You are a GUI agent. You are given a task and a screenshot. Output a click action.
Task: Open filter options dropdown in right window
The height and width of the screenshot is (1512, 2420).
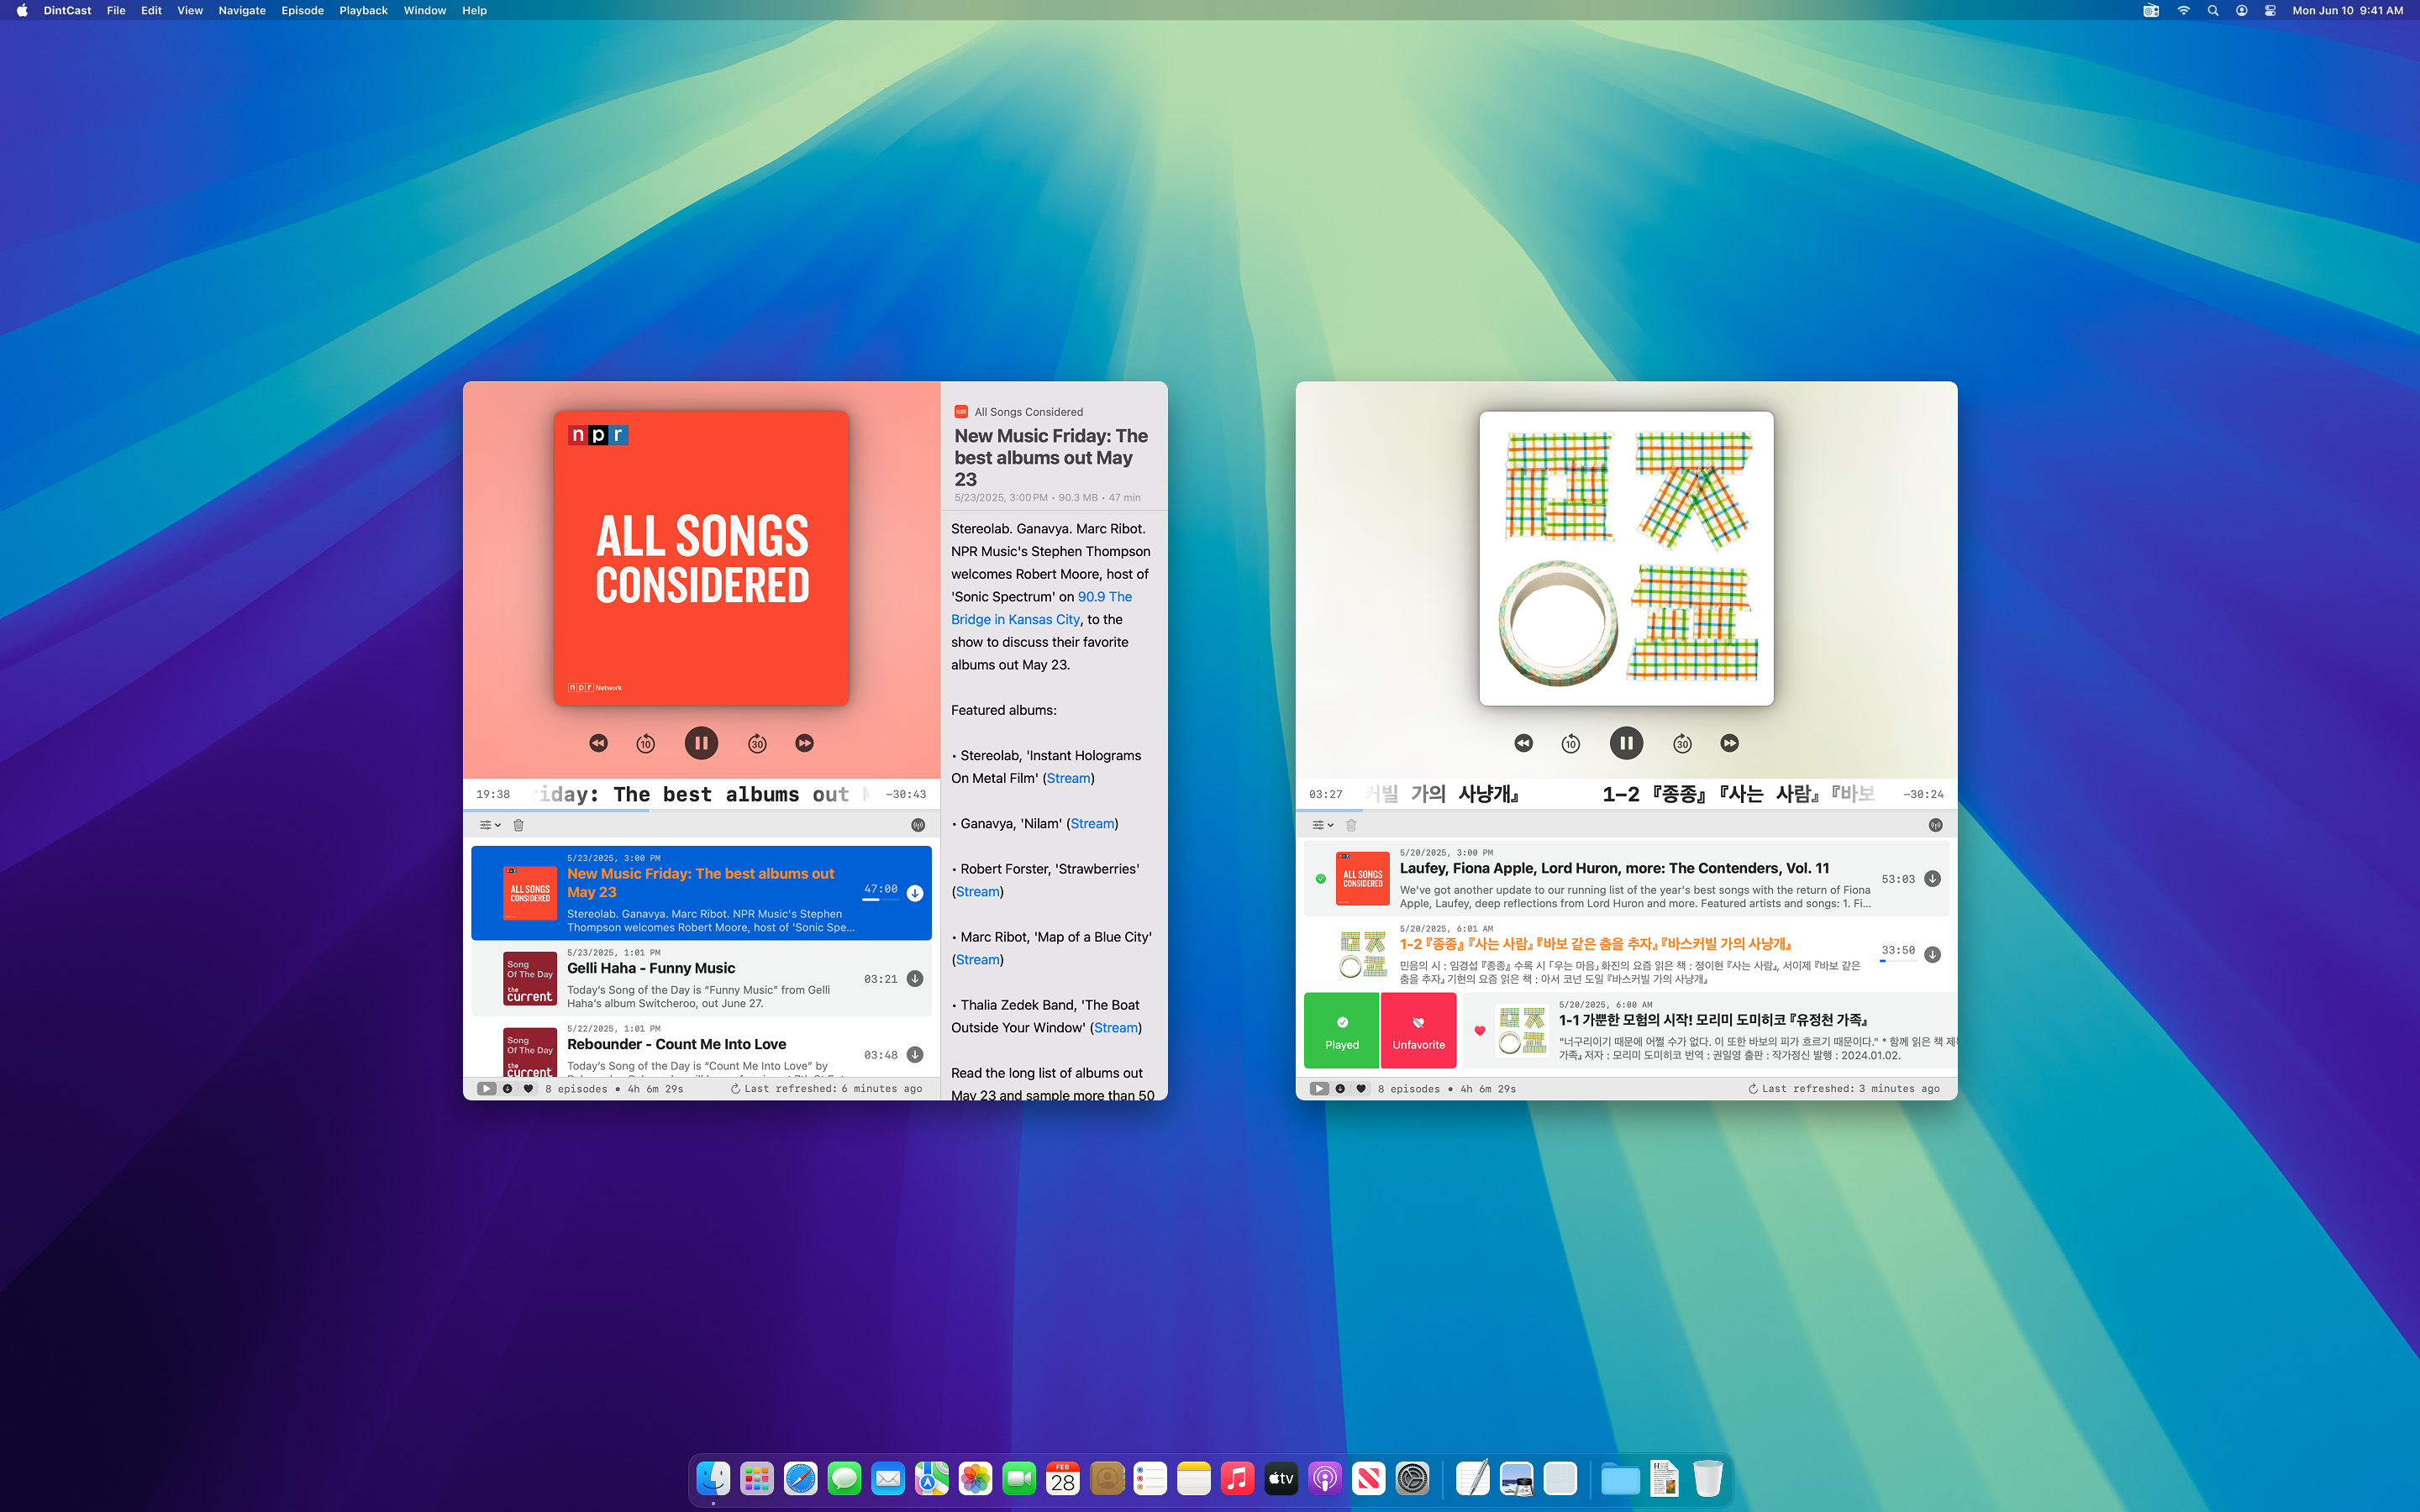pos(1322,825)
